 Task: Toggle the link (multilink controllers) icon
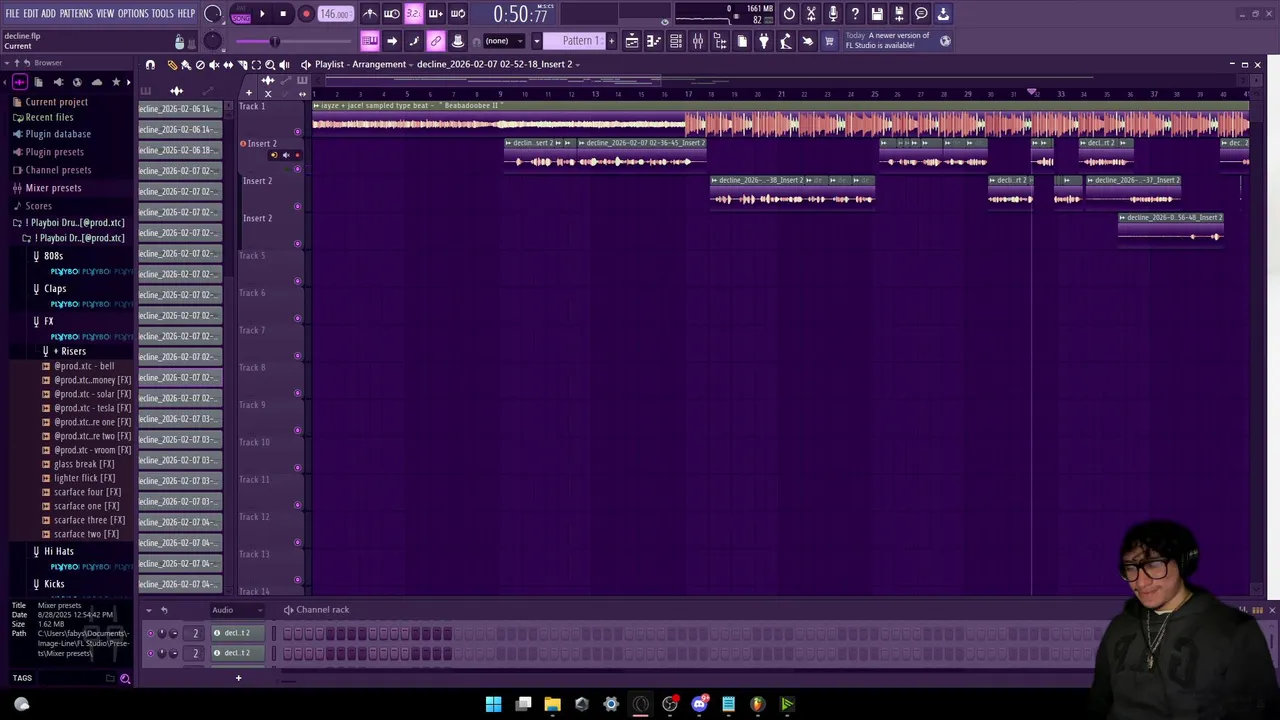click(x=436, y=41)
